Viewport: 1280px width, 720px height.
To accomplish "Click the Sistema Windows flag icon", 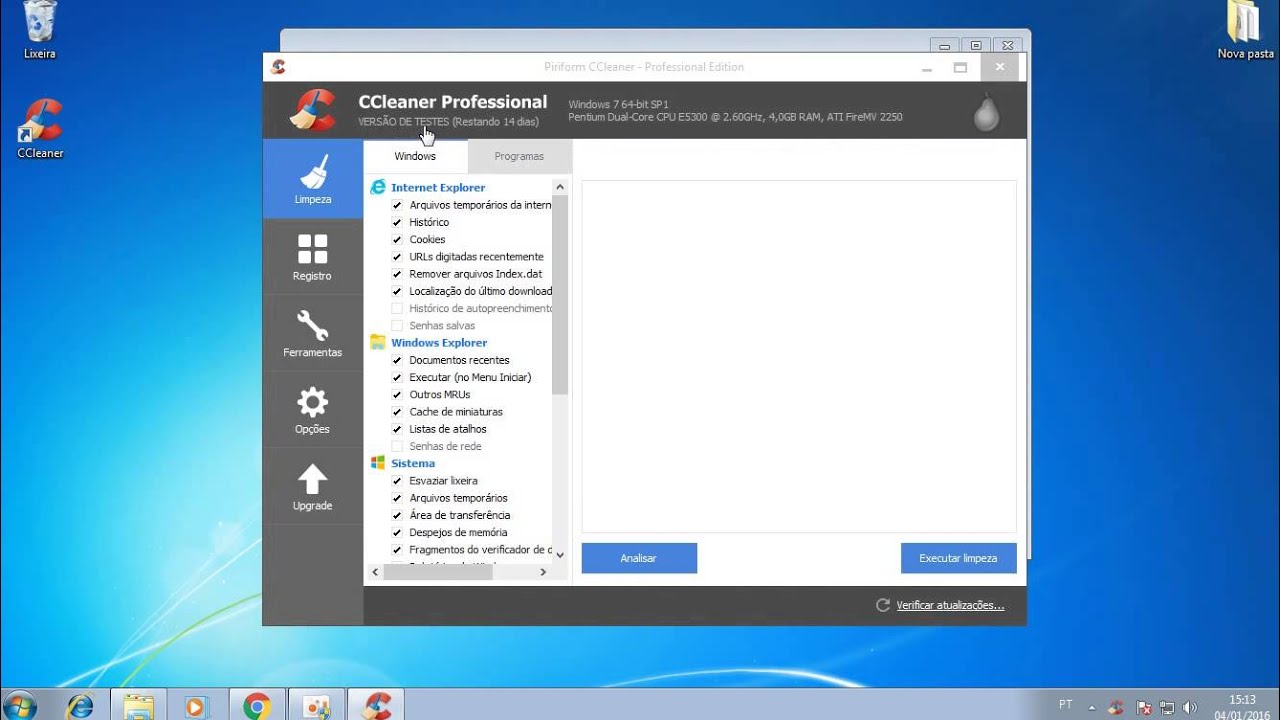I will click(378, 463).
